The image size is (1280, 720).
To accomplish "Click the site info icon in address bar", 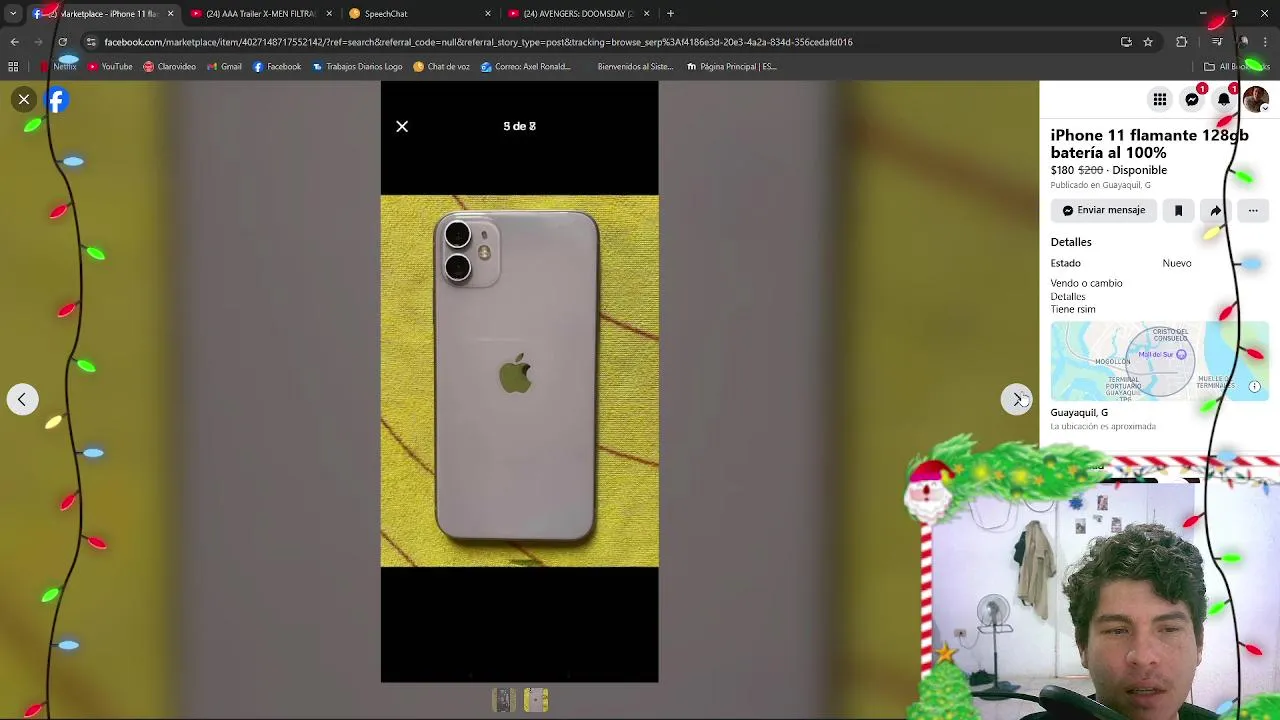I will (x=91, y=42).
